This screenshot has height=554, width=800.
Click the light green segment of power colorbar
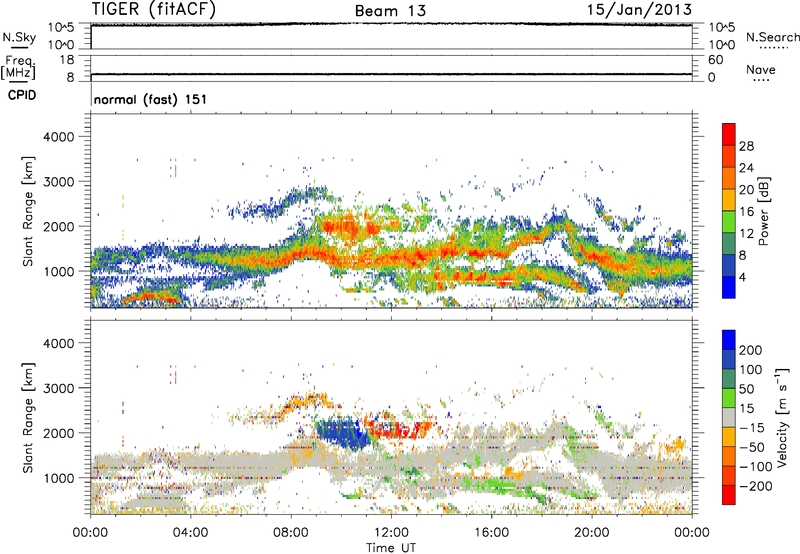pyautogui.click(x=729, y=222)
